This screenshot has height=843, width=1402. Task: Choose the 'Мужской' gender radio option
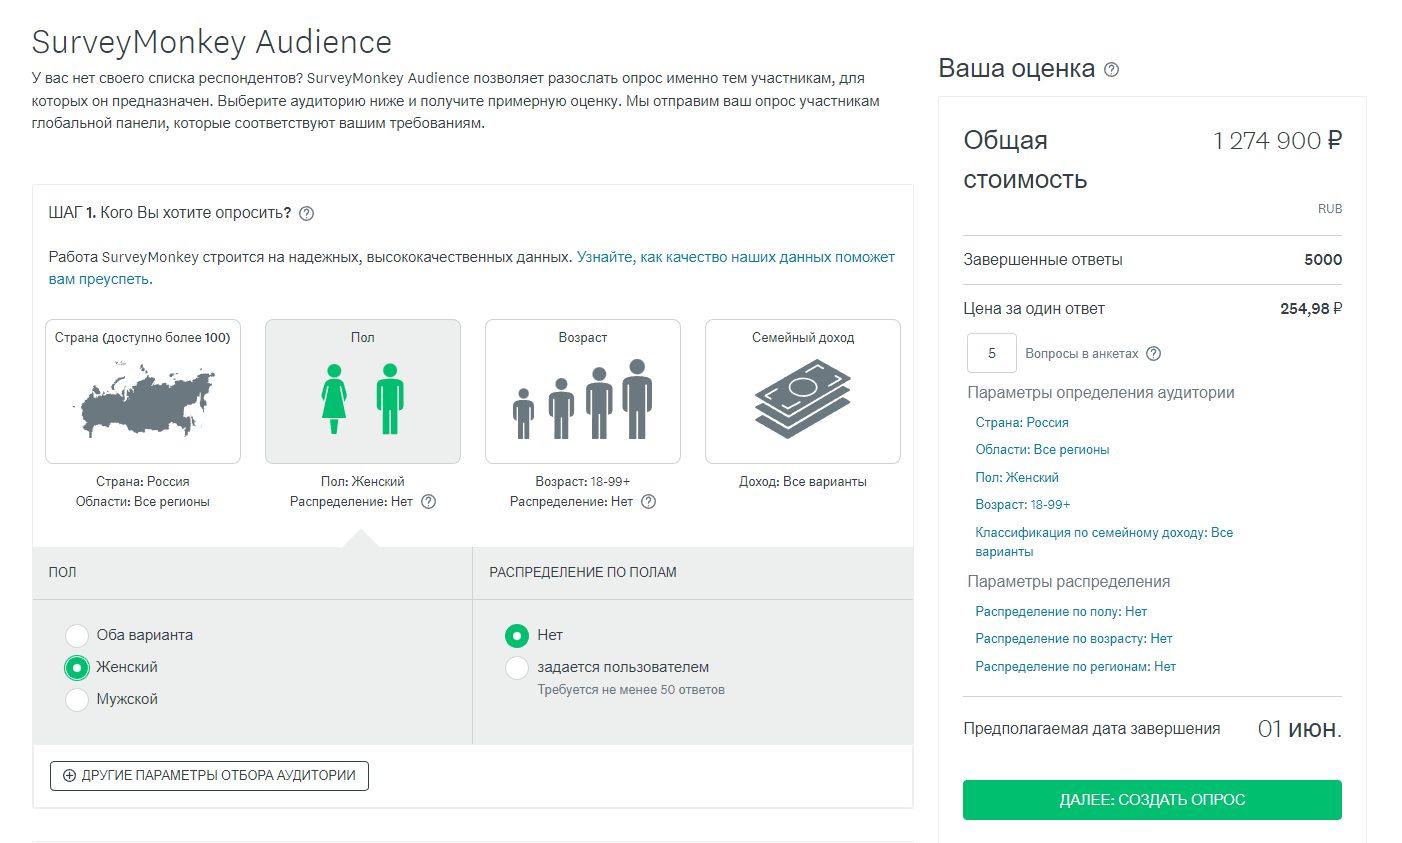pos(77,699)
